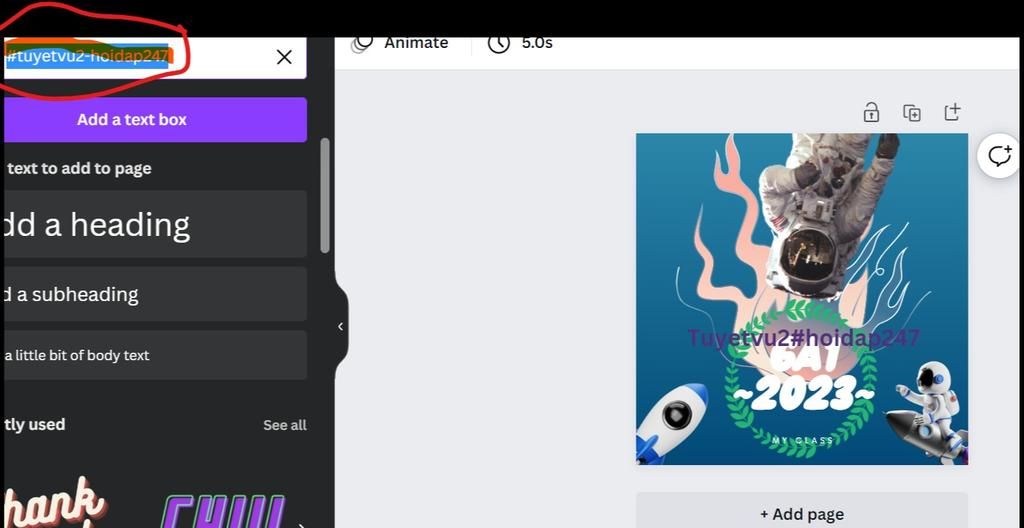Select the Tuyetvu2#hoidap247 text on canvas
This screenshot has width=1024, height=528.
pyautogui.click(x=804, y=338)
